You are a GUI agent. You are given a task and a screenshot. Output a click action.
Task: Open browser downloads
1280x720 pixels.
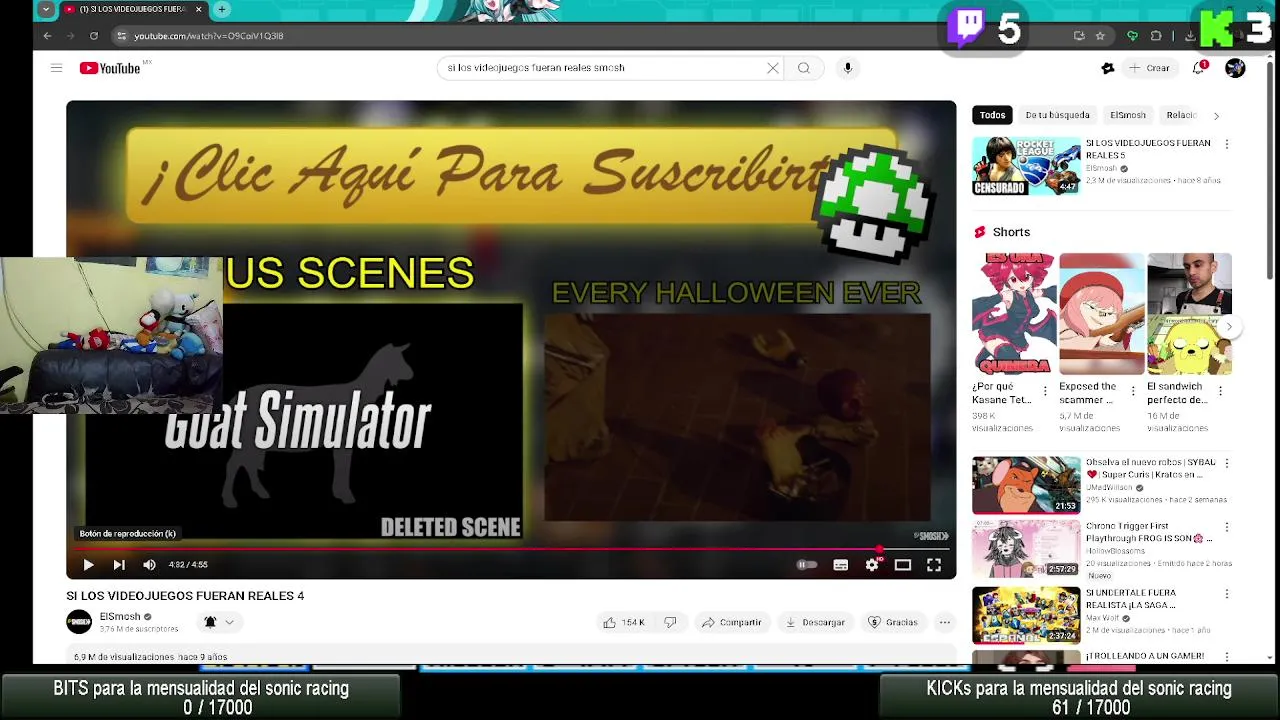(1190, 36)
